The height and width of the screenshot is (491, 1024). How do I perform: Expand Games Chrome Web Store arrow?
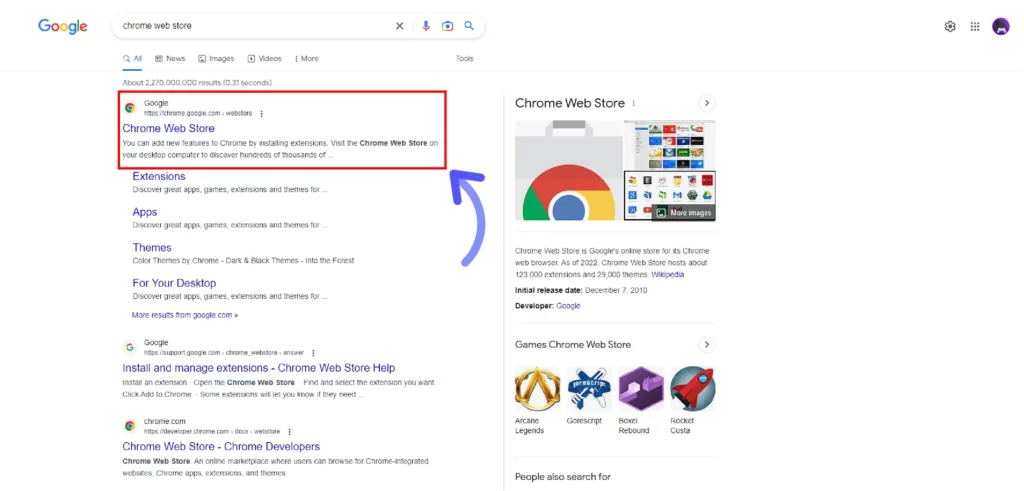(707, 345)
